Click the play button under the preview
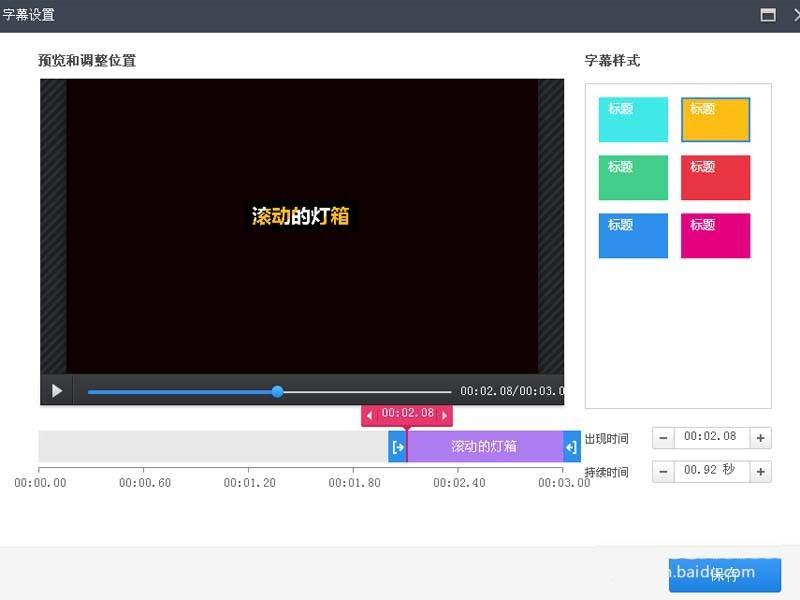Screen dimensions: 800x600 [x=57, y=391]
